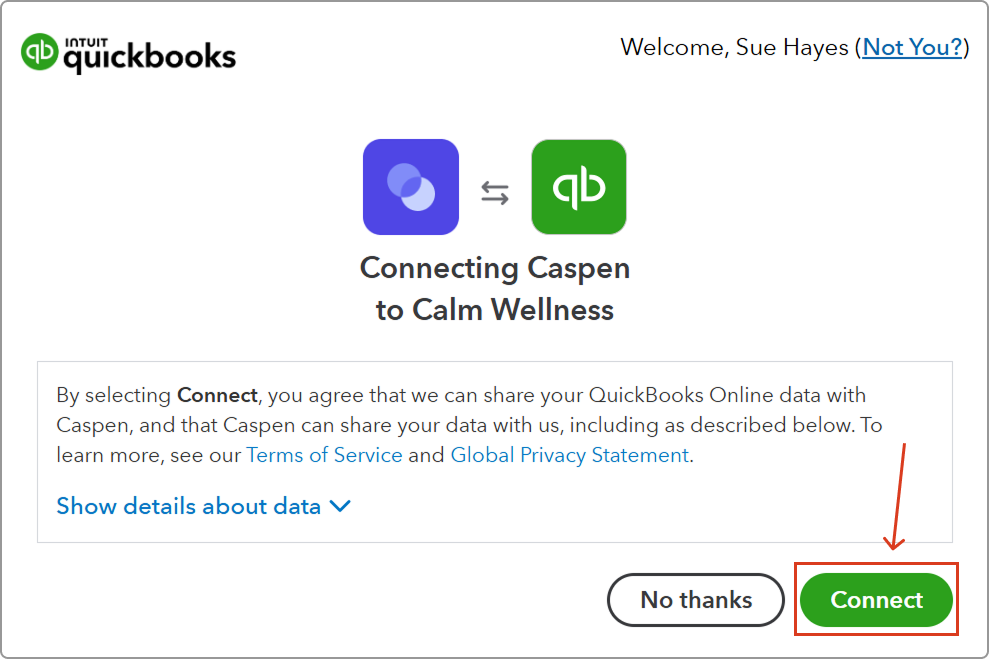Viewport: 989px width, 659px height.
Task: Click the quickbooks wordmark text
Action: click(150, 59)
